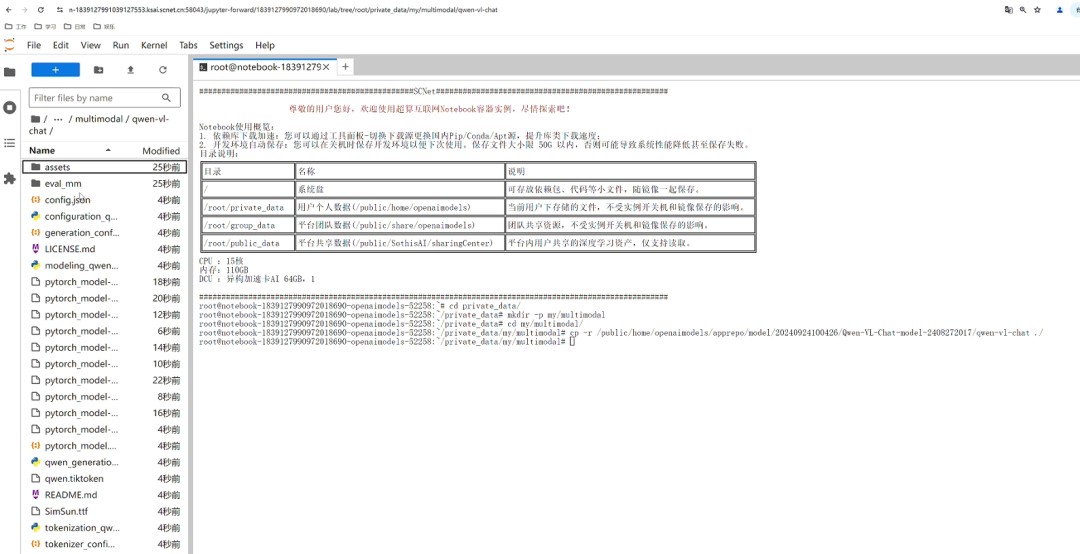Close the terminal tab with X
1080x554 pixels.
coord(327,67)
